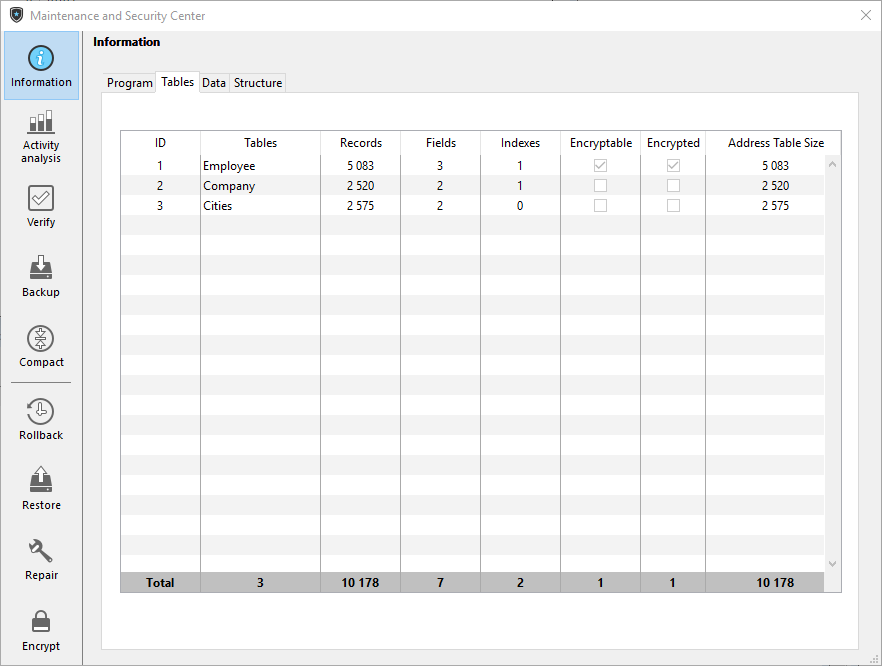
Task: Toggle Encrypted checkbox for Company row
Action: coord(673,186)
